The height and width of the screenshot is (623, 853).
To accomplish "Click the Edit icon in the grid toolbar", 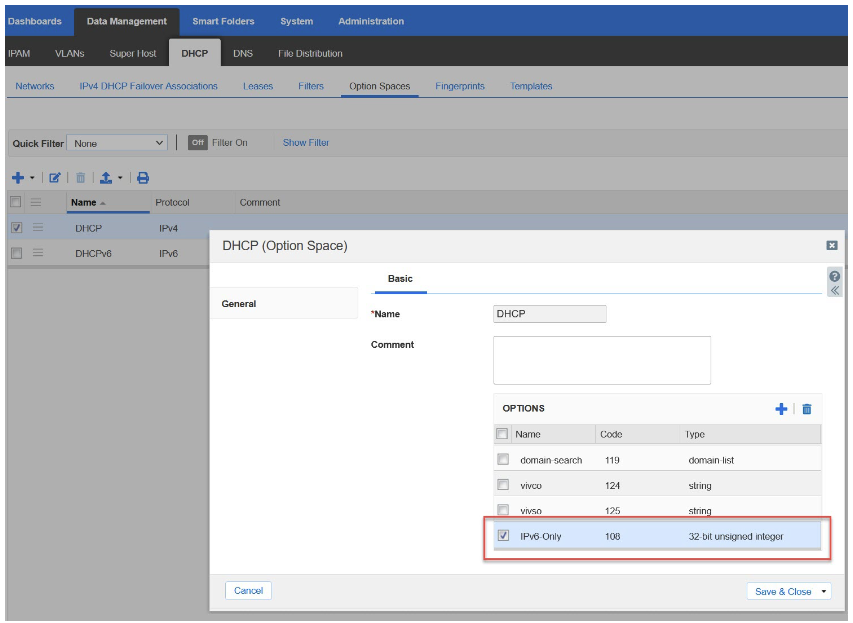I will 55,178.
